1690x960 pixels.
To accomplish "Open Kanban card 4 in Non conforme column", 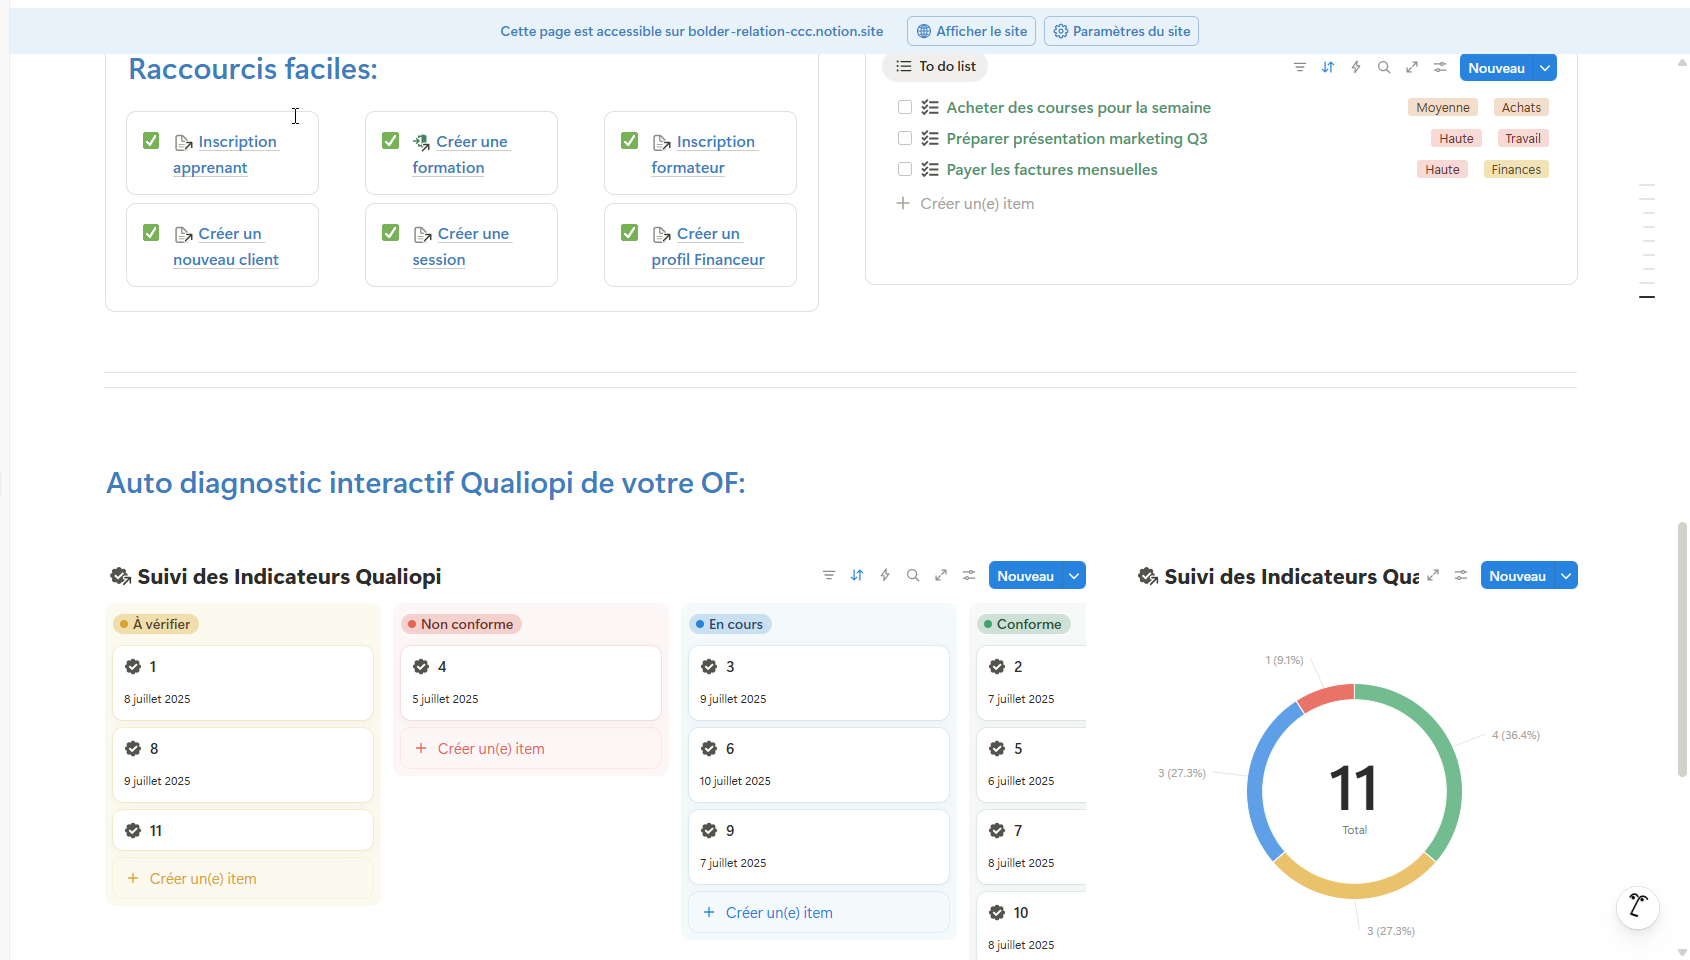I will tap(530, 682).
